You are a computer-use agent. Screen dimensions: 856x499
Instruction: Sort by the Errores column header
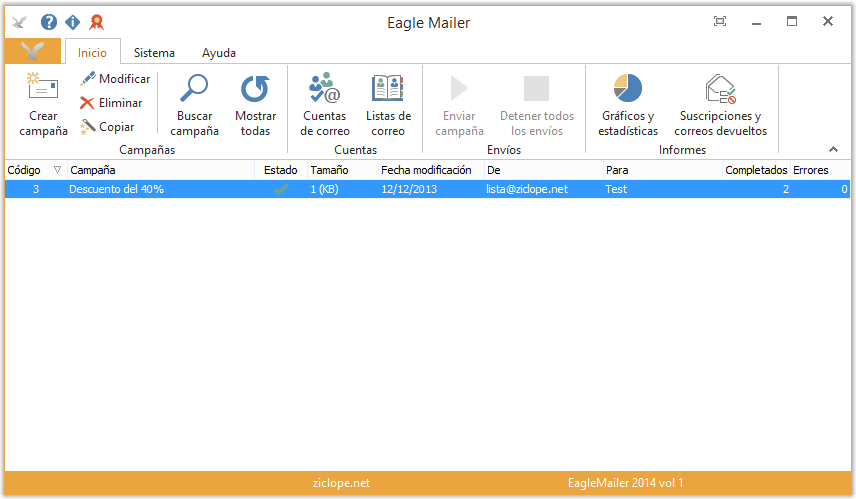821,170
